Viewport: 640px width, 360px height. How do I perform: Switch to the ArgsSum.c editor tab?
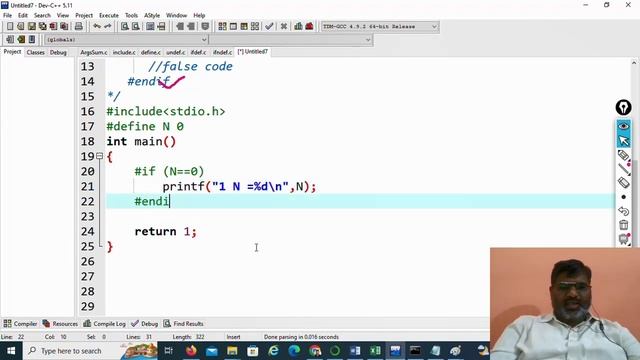[93, 52]
